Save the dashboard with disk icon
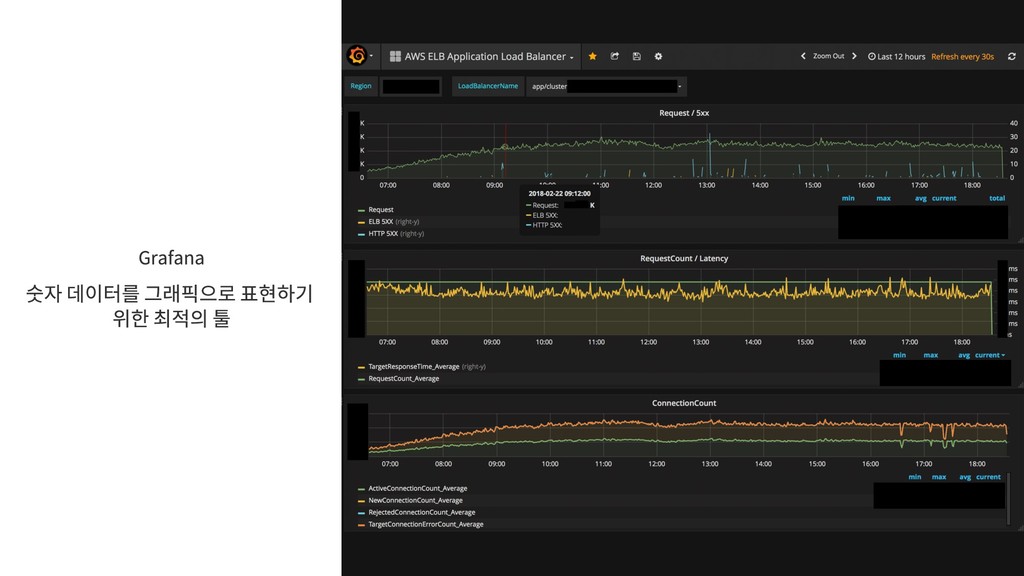 point(637,56)
